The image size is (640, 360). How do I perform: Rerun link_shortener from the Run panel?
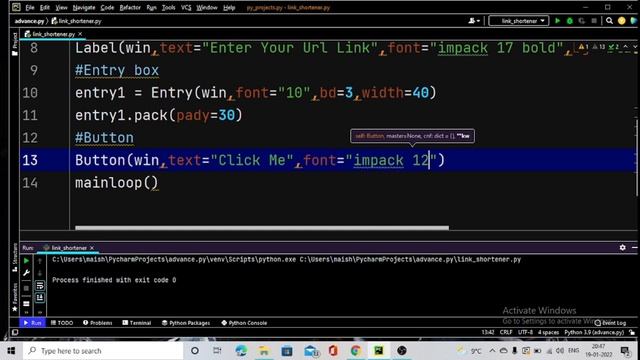click(x=27, y=260)
